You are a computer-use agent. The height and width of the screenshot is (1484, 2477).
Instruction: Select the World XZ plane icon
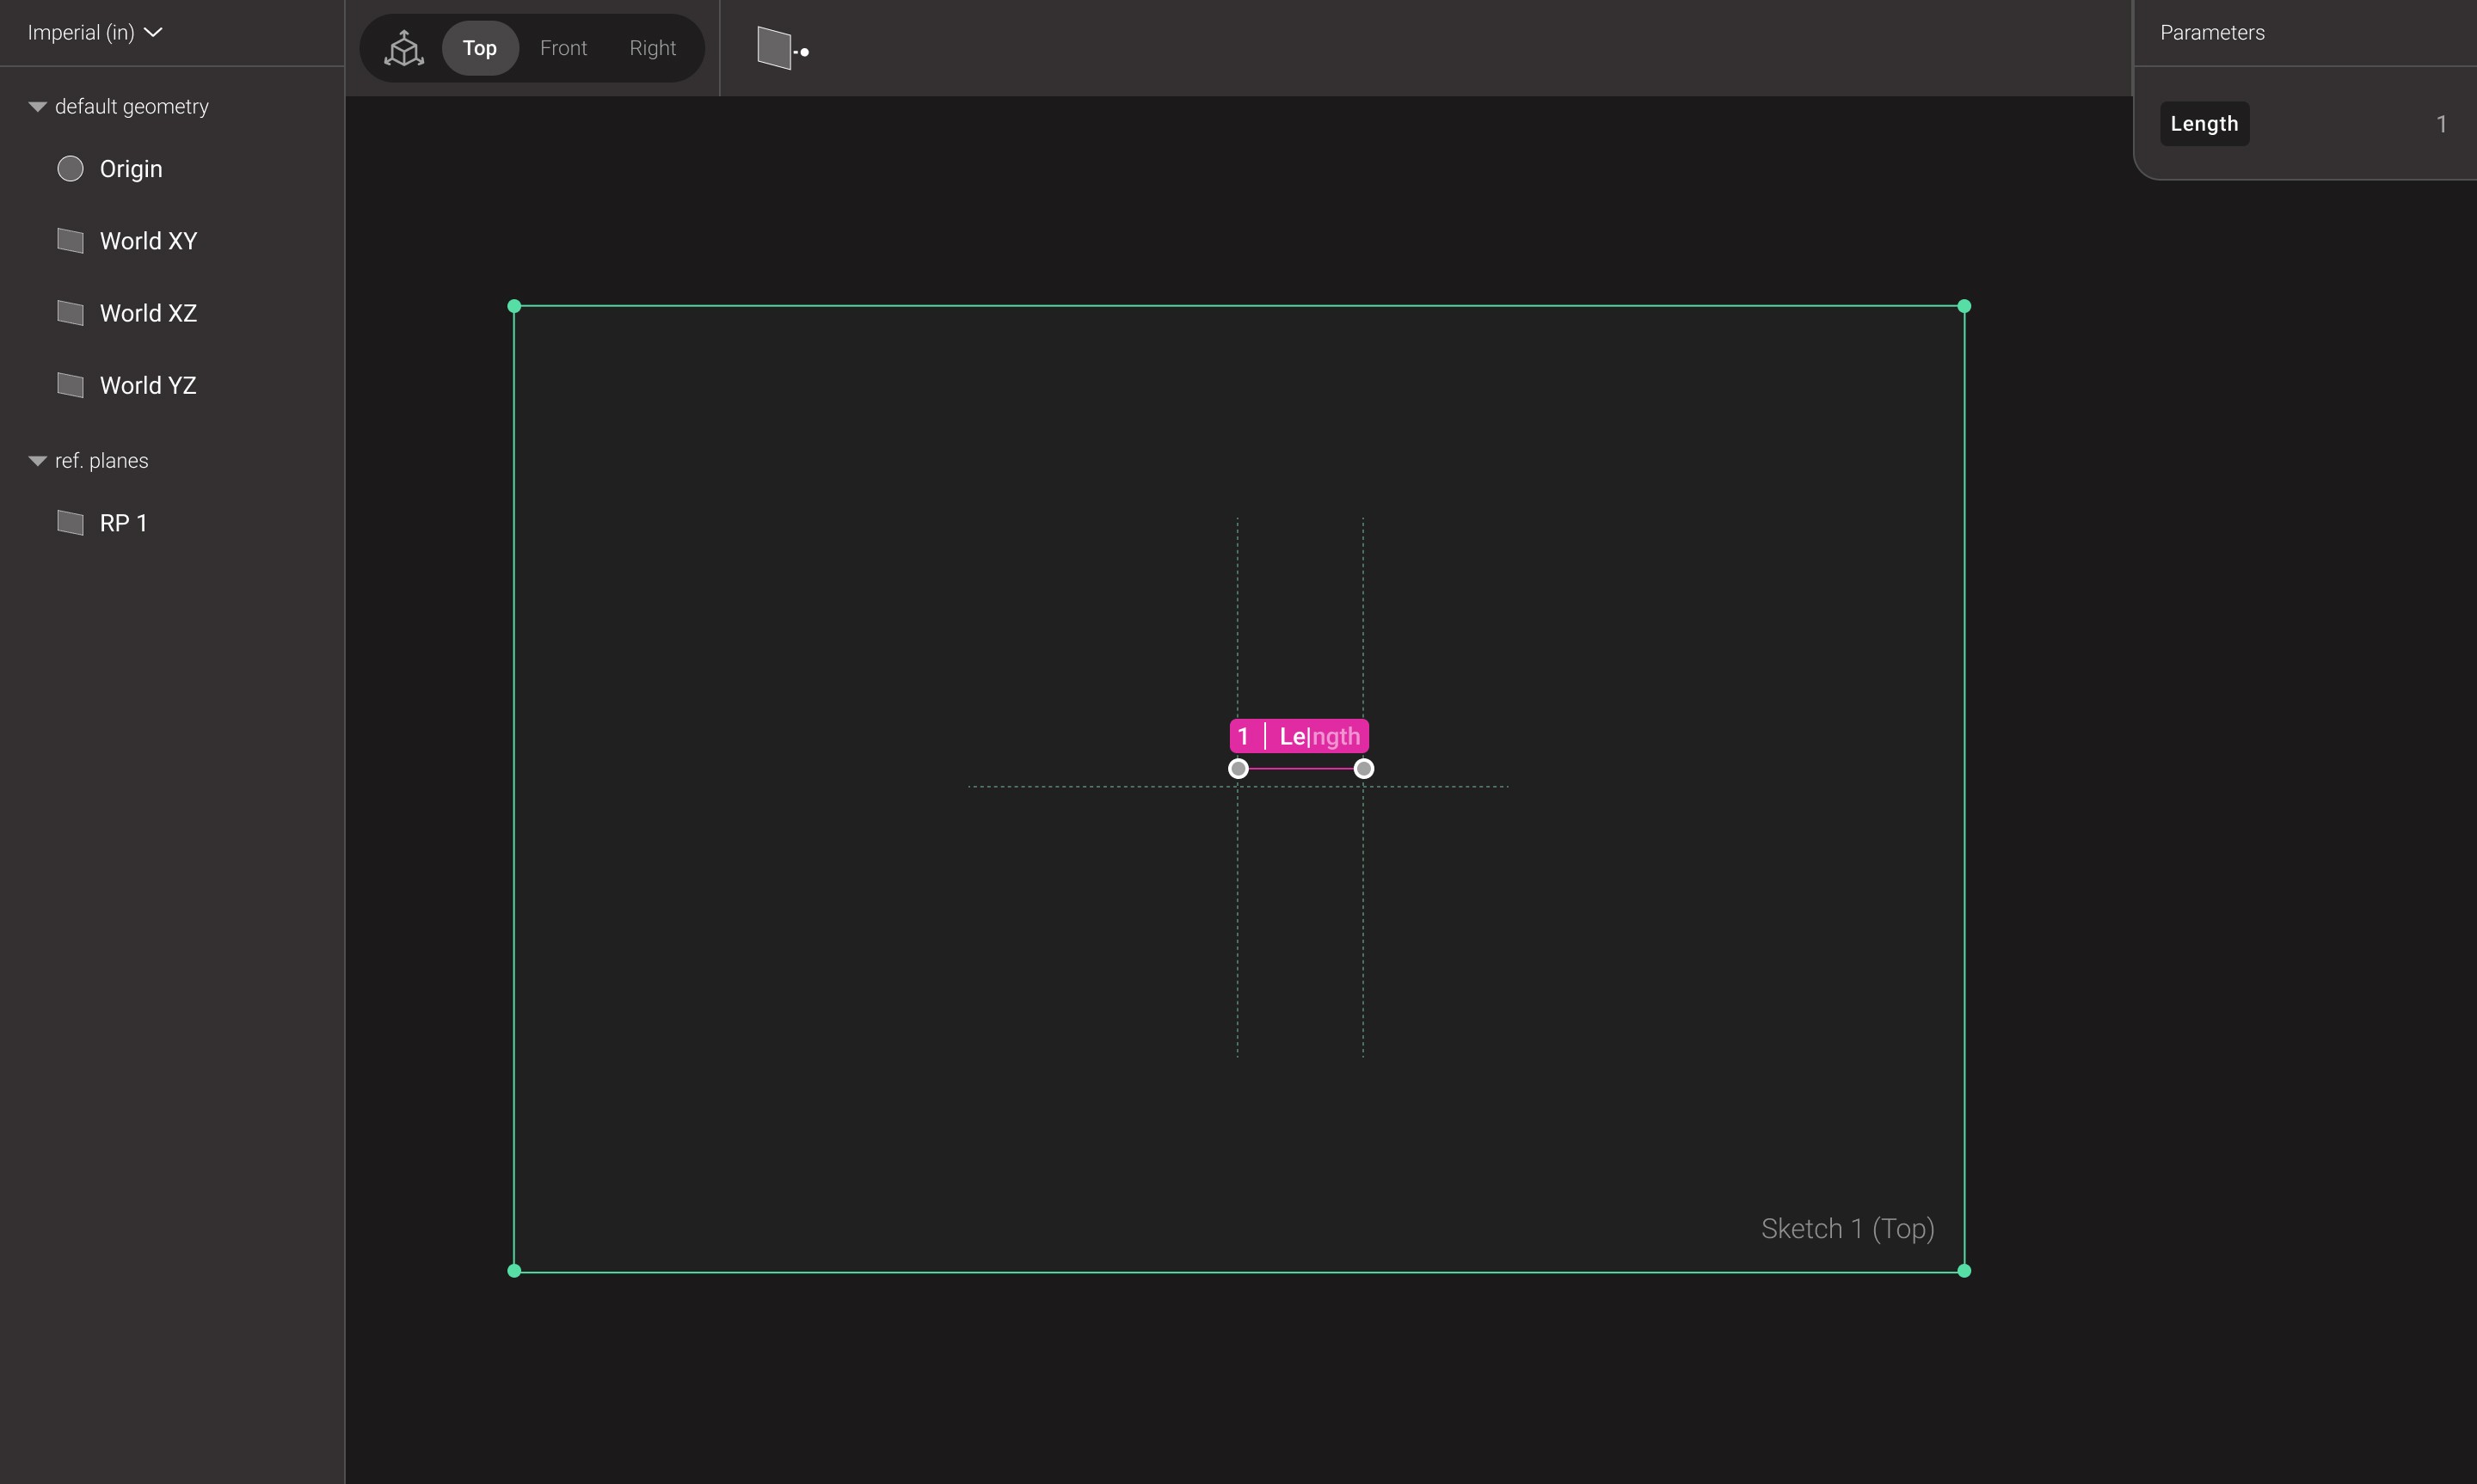coord(69,312)
